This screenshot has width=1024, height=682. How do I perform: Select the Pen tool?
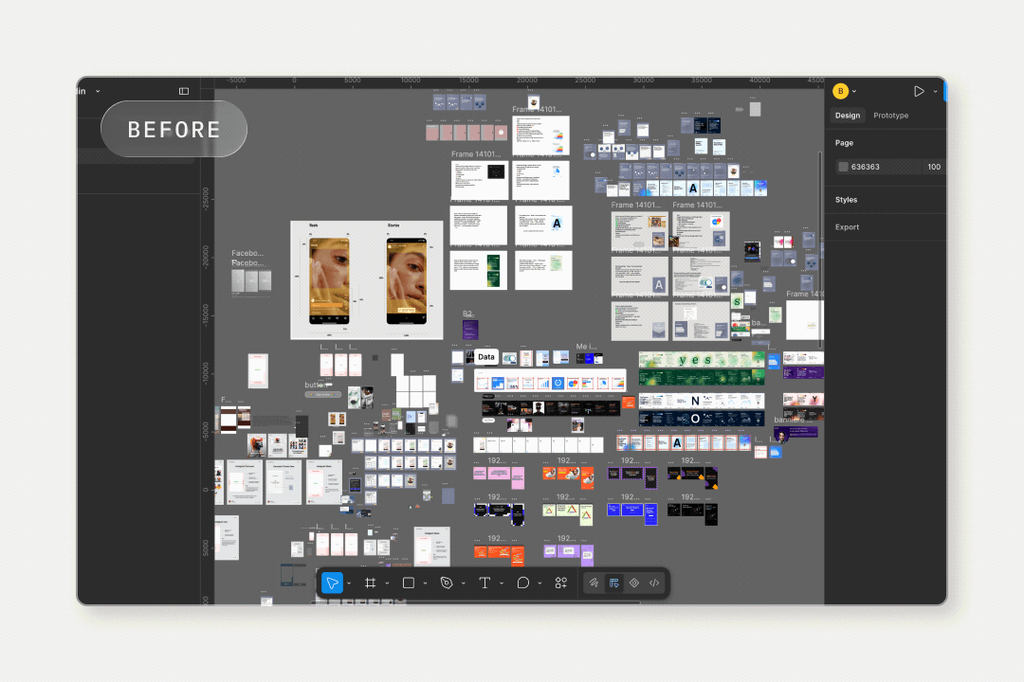click(x=447, y=583)
